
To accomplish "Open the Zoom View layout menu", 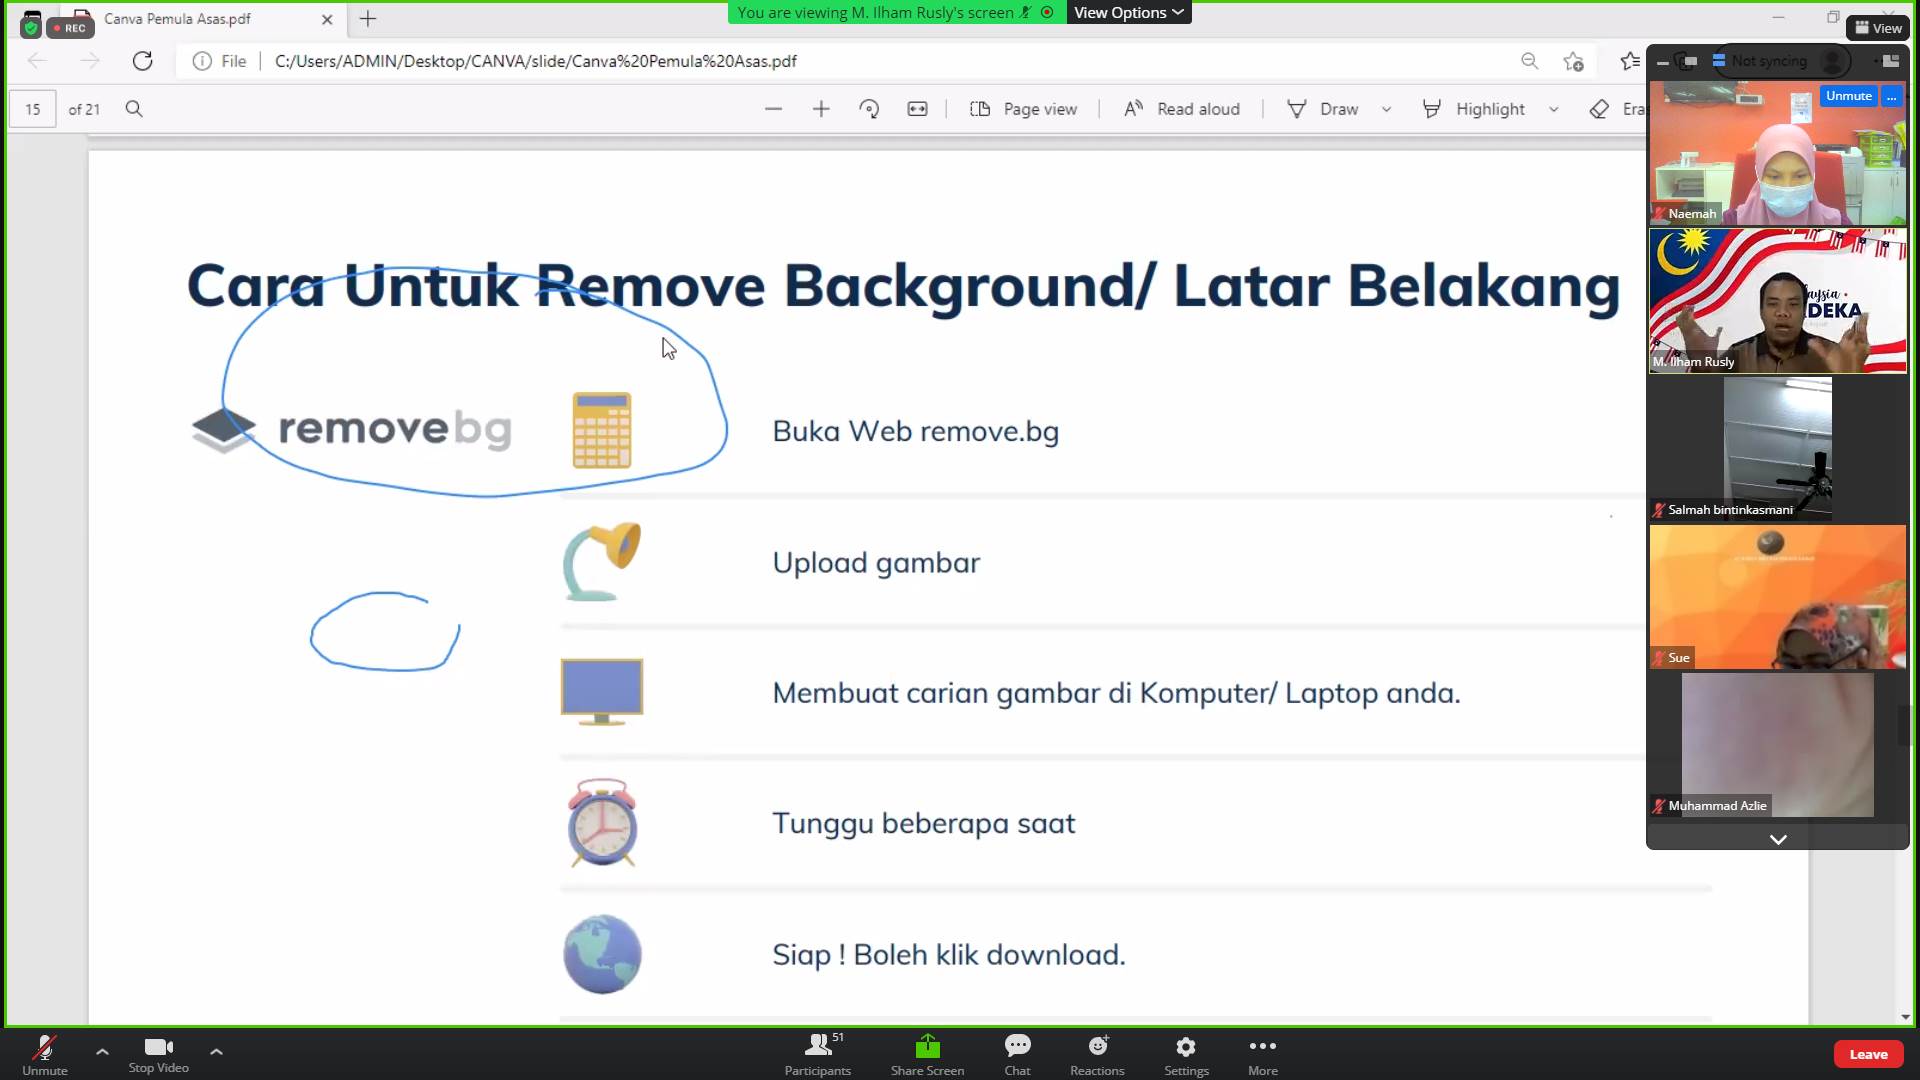I will tap(1878, 28).
